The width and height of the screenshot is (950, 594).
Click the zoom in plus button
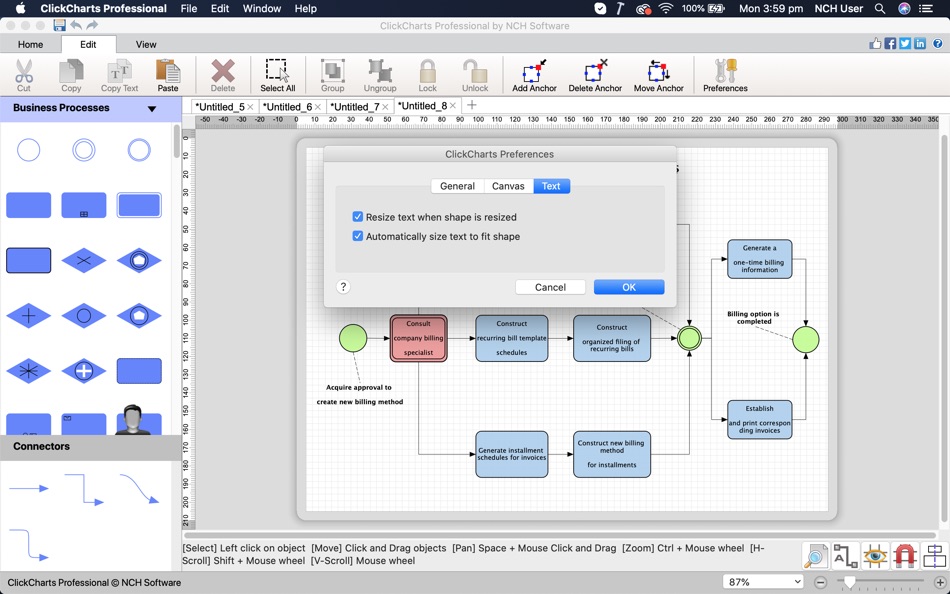point(939,582)
